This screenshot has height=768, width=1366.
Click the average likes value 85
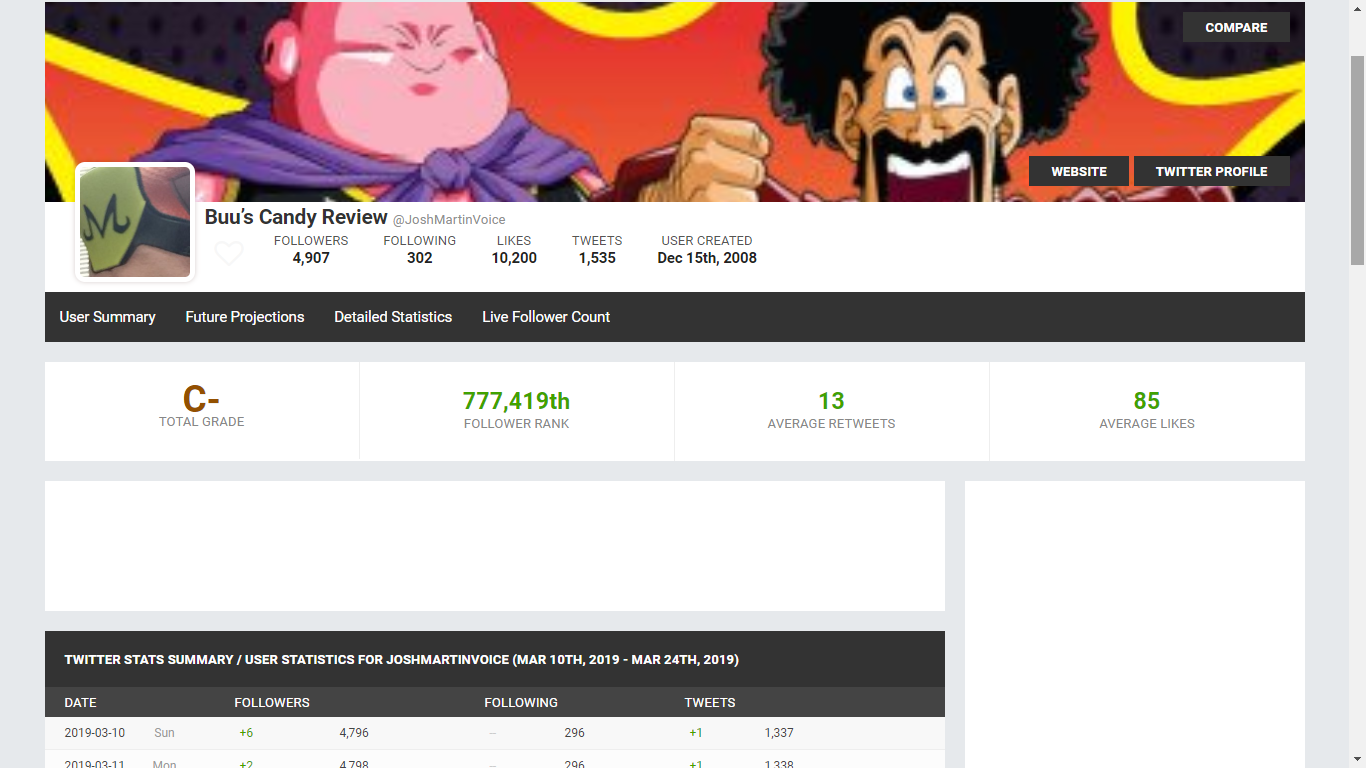tap(1147, 401)
